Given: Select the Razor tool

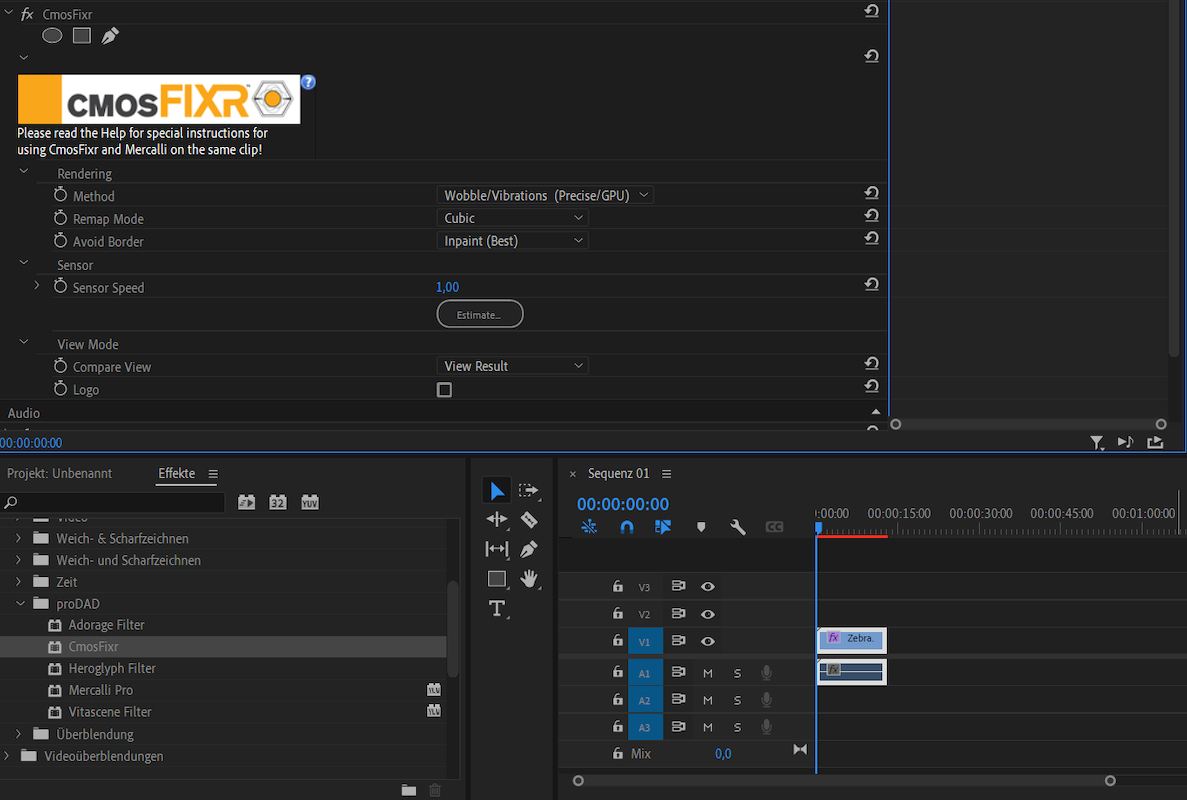Looking at the screenshot, I should [x=528, y=519].
